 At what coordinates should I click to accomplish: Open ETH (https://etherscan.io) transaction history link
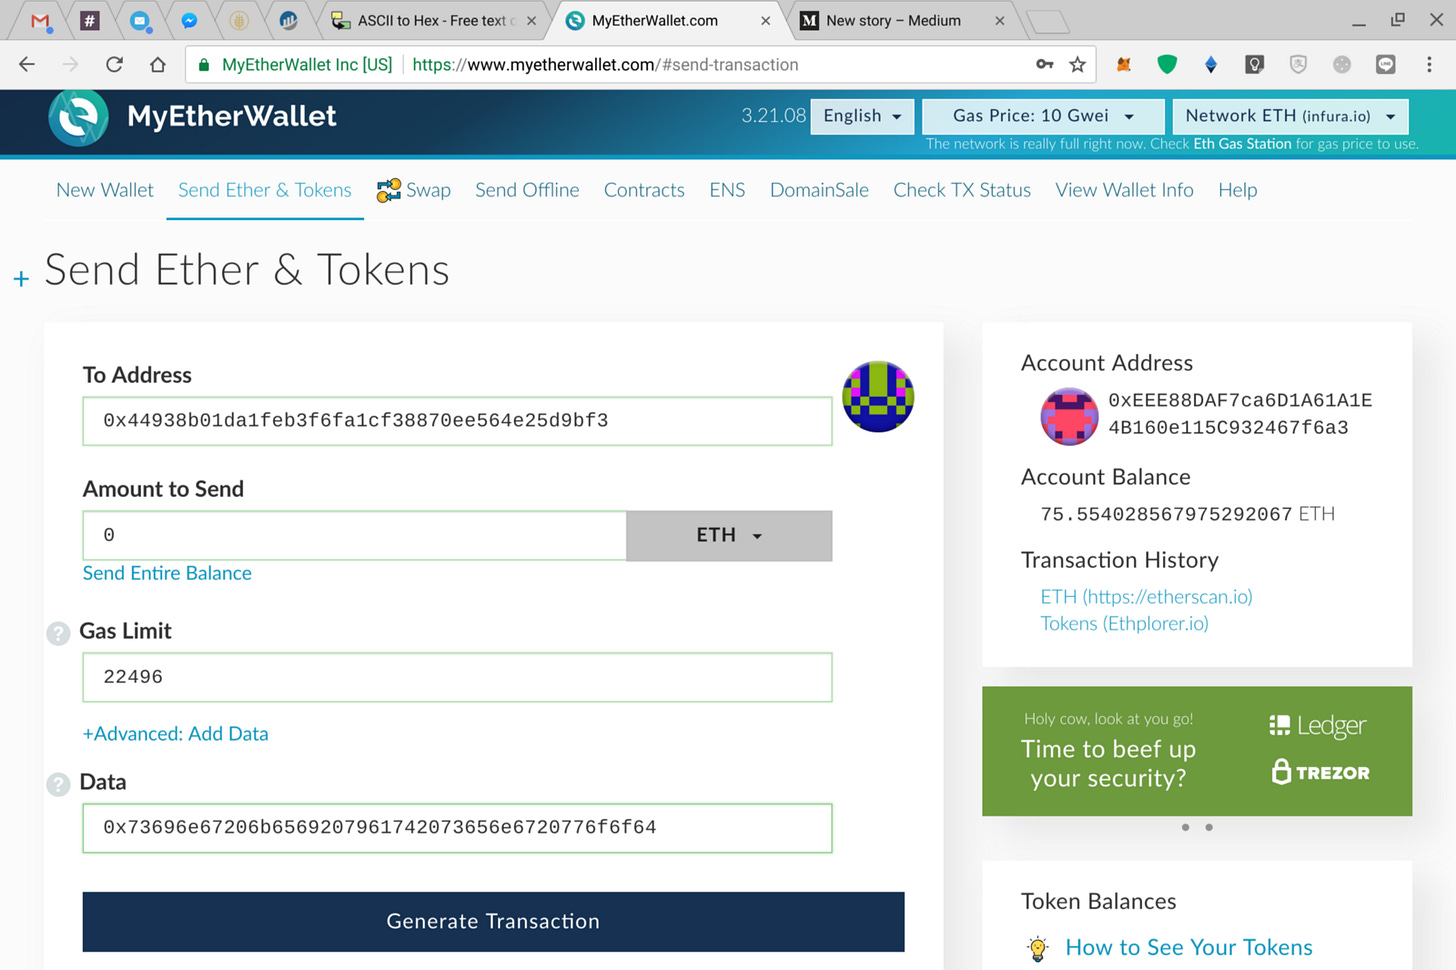(x=1146, y=596)
